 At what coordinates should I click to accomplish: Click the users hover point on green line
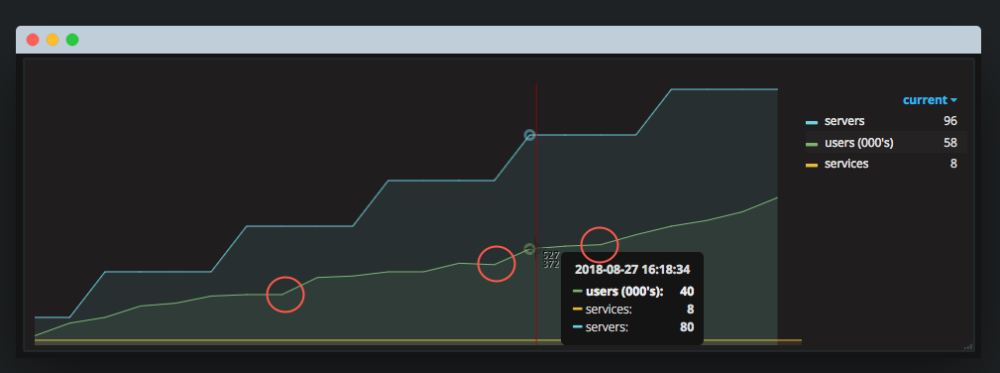[x=529, y=249]
